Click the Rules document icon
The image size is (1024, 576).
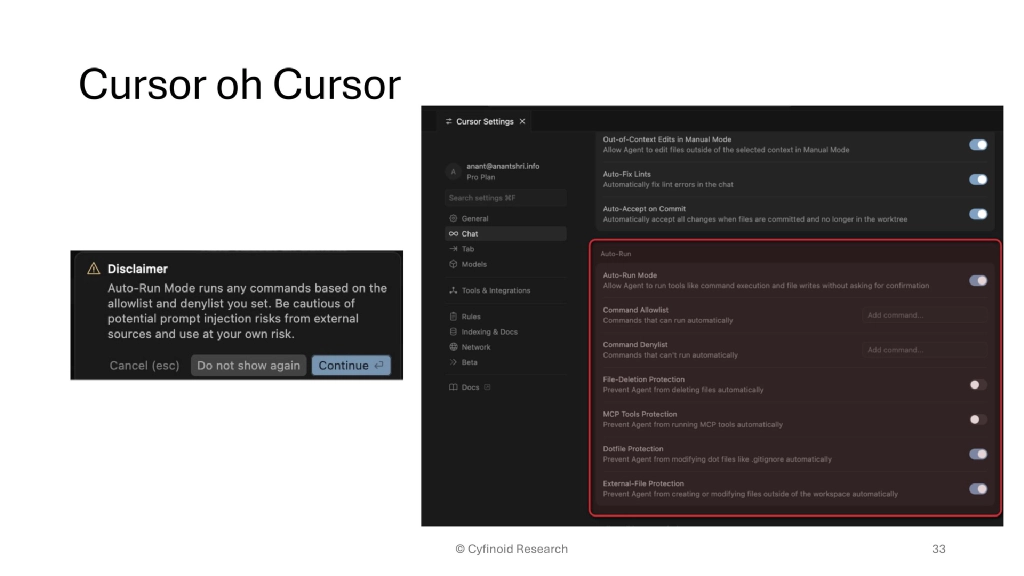(452, 317)
